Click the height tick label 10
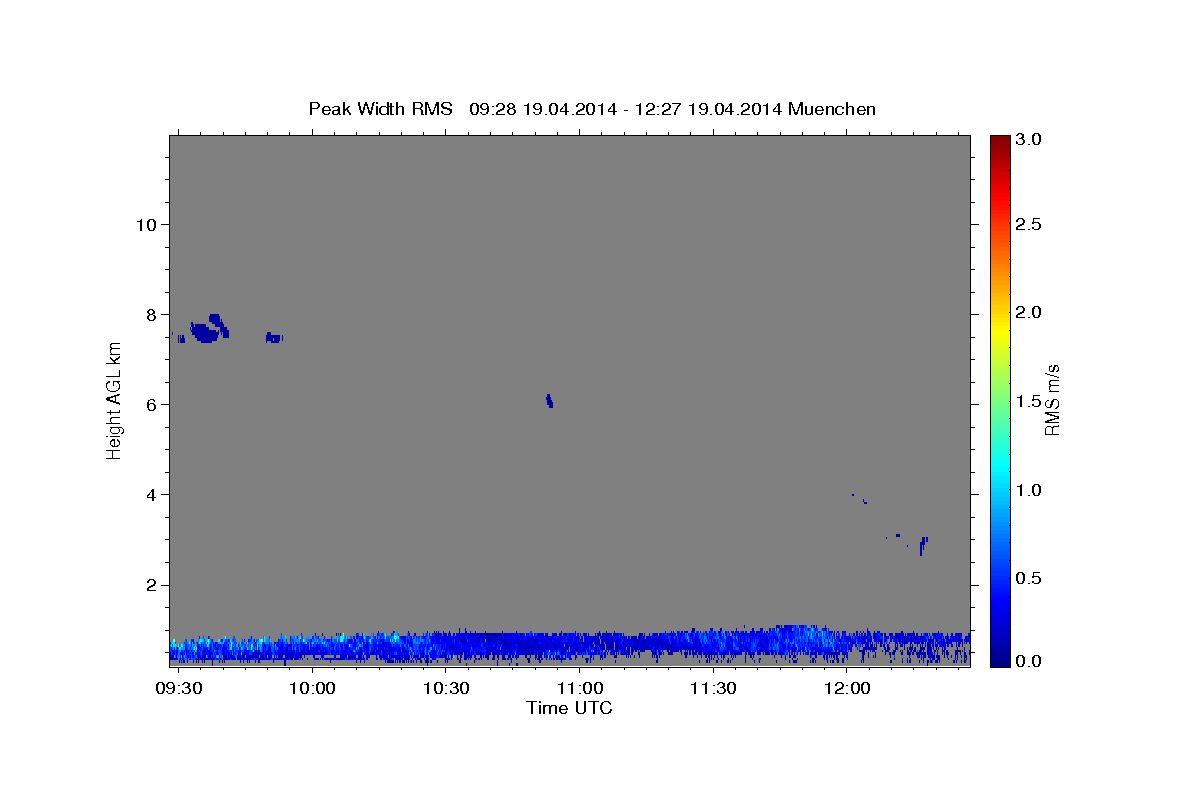Screen dimensions: 1200x800 (x=146, y=224)
